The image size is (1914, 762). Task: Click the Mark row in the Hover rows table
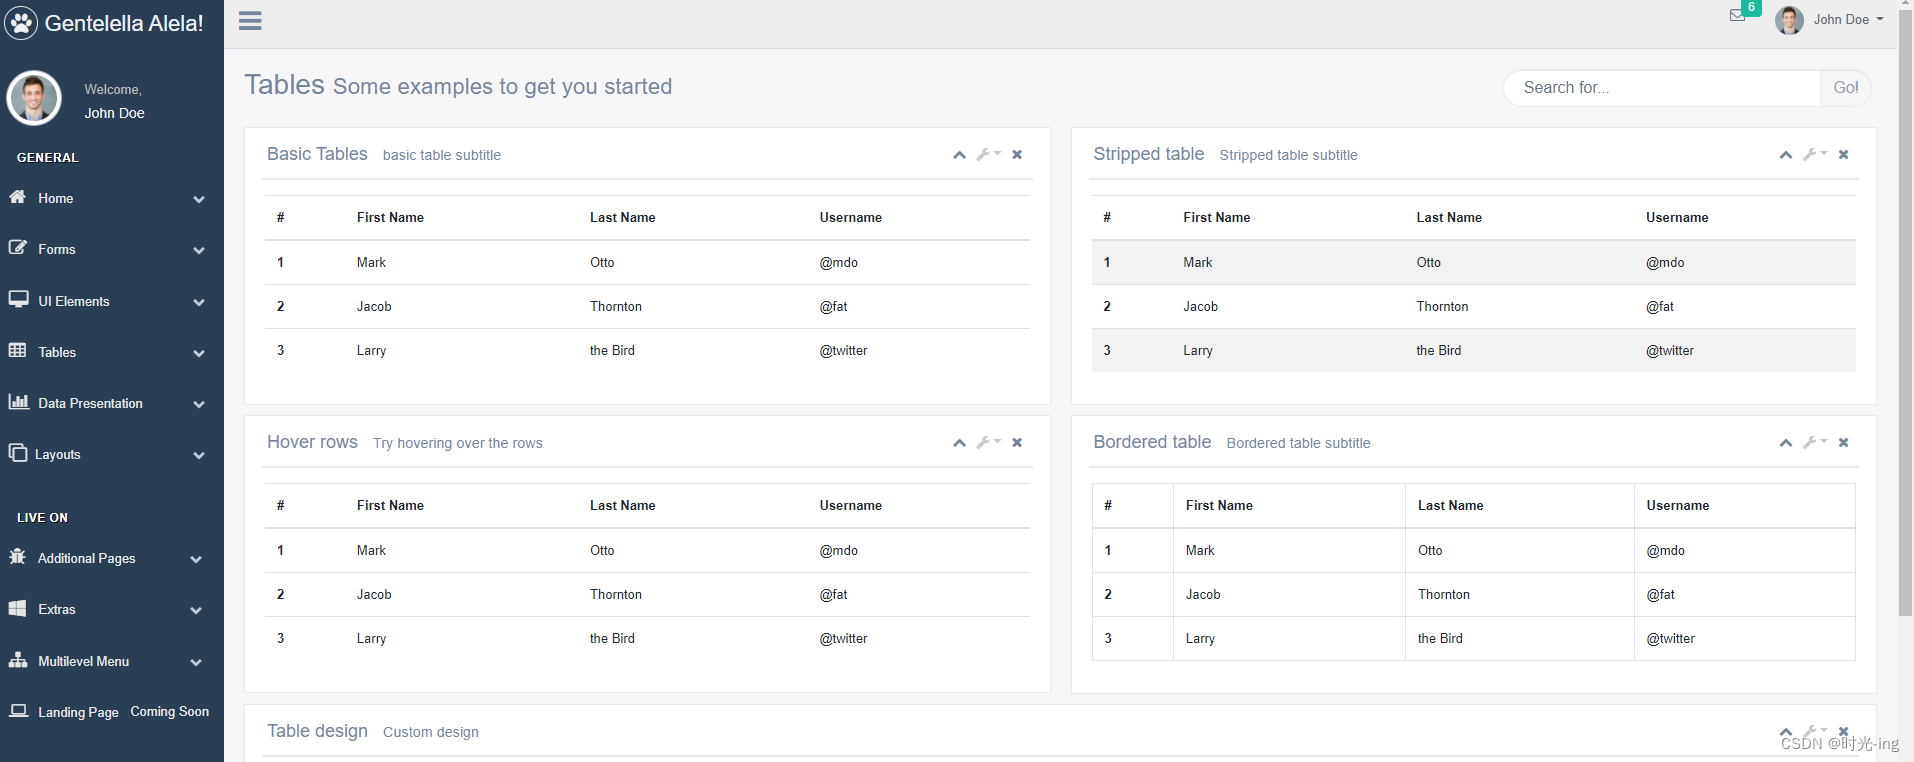pos(647,550)
